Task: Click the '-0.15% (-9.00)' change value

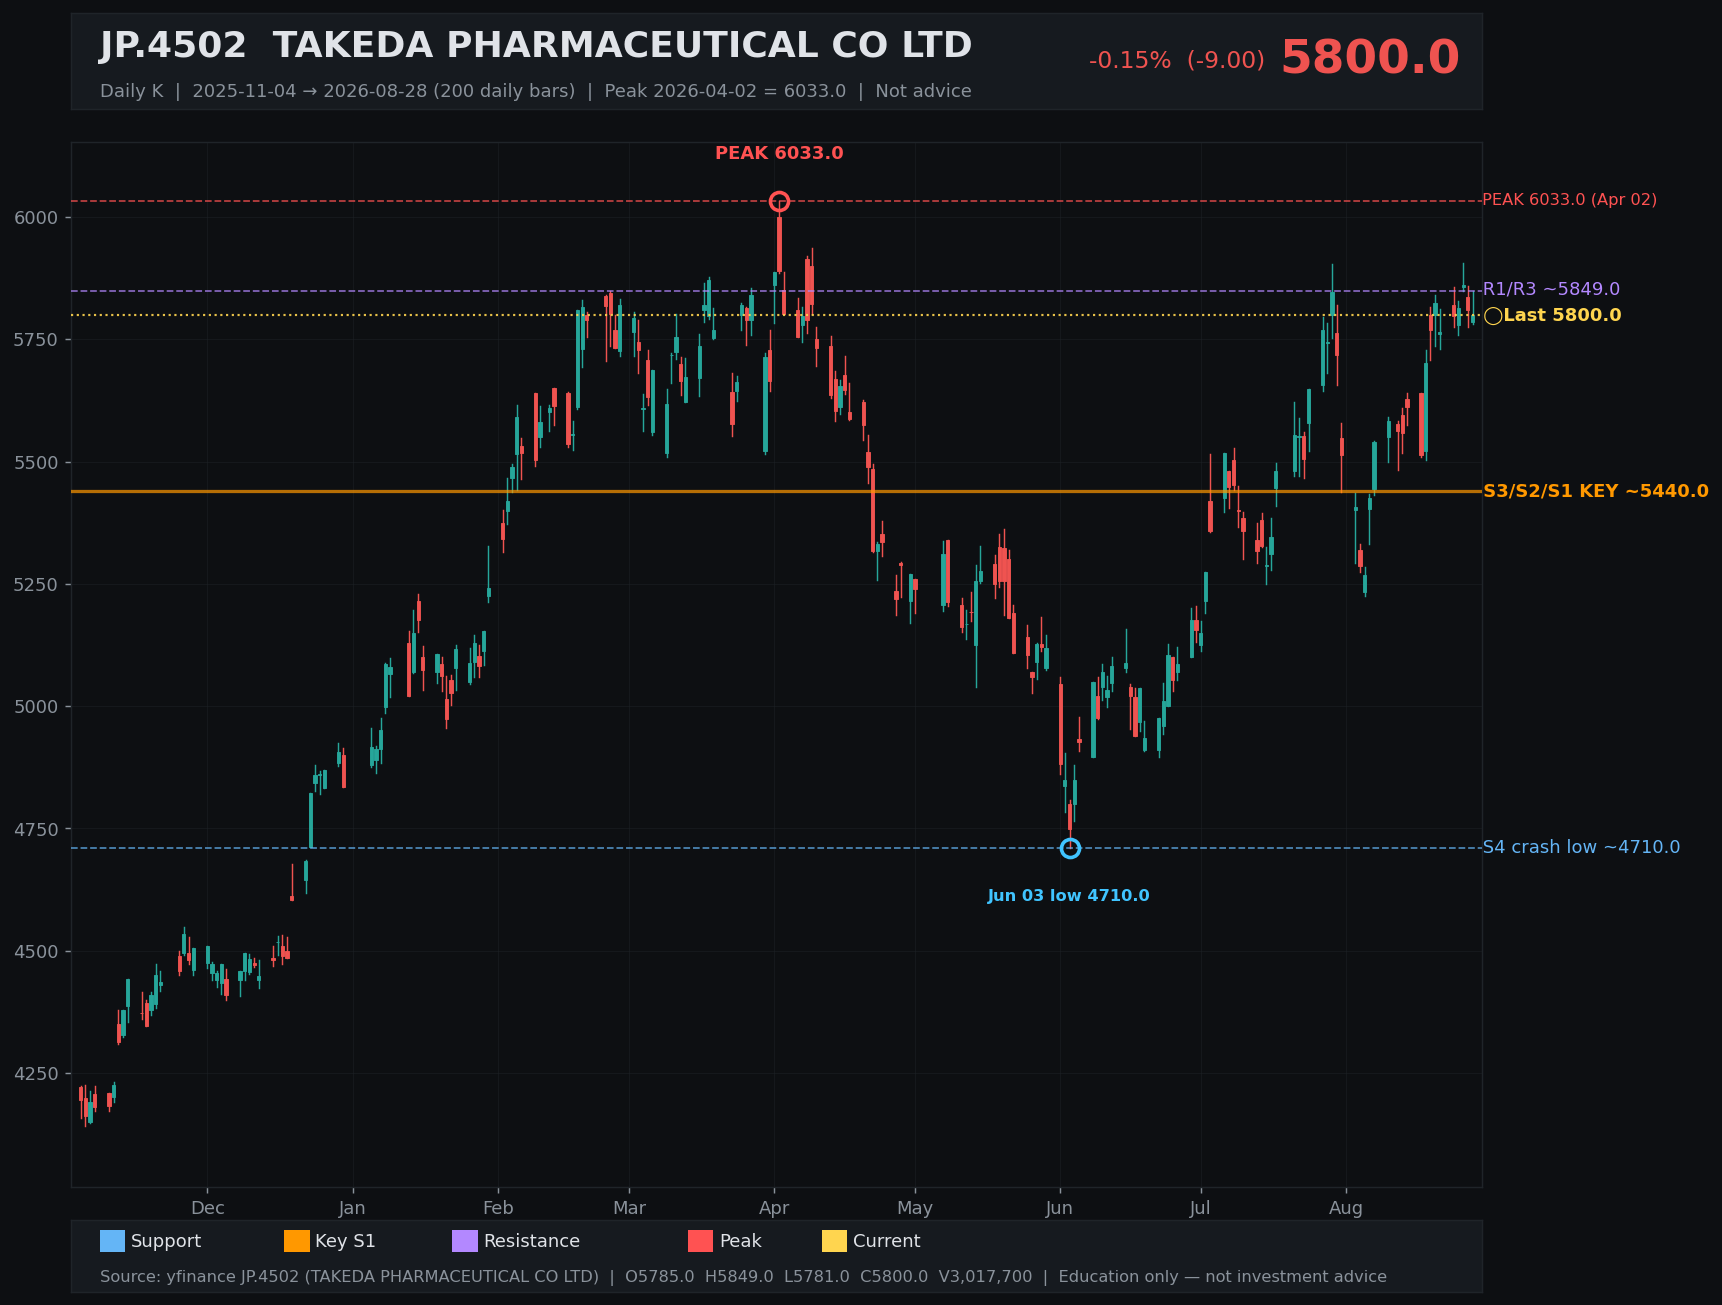Action: coord(1176,61)
